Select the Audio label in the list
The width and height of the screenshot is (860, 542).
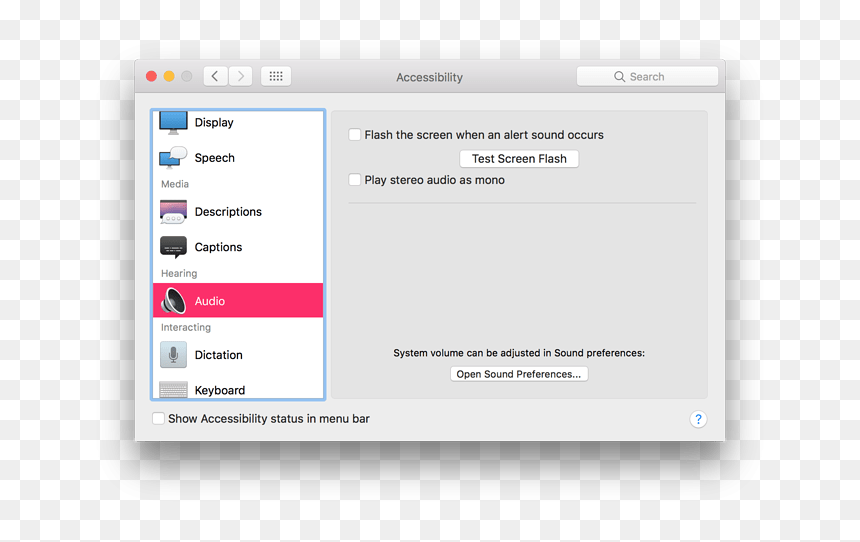pos(210,301)
